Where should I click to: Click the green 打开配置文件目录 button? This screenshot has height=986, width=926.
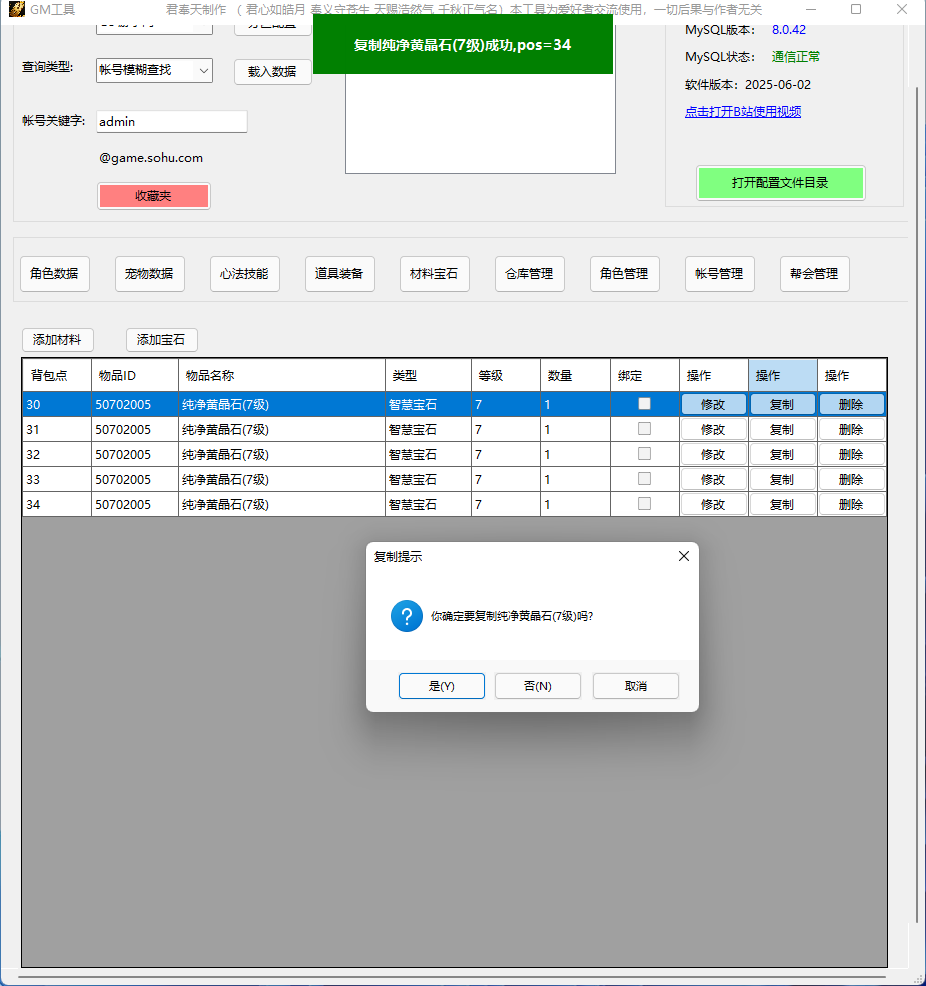point(780,183)
